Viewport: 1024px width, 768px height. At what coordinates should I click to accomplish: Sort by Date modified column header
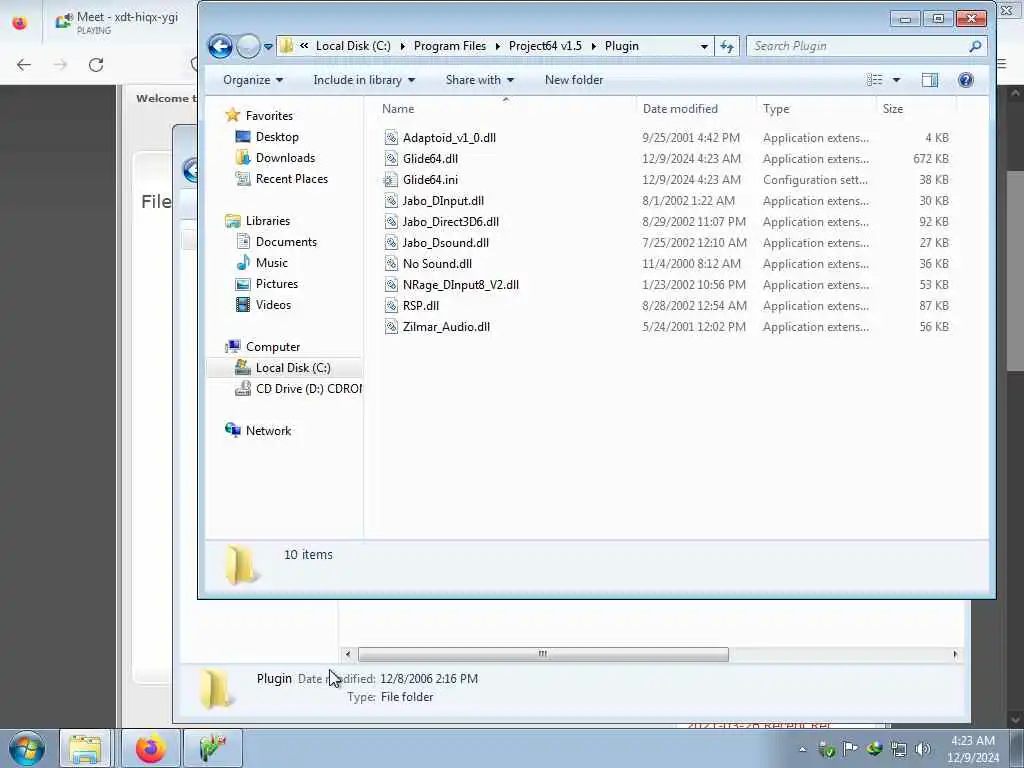(696, 108)
